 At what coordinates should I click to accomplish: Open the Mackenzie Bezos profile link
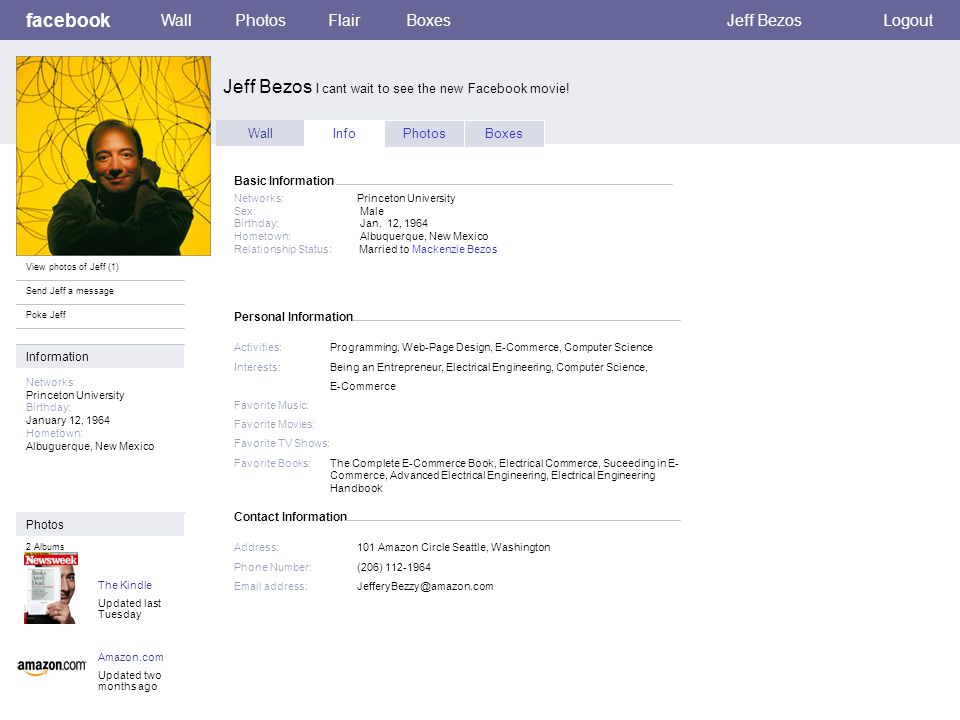pos(454,249)
